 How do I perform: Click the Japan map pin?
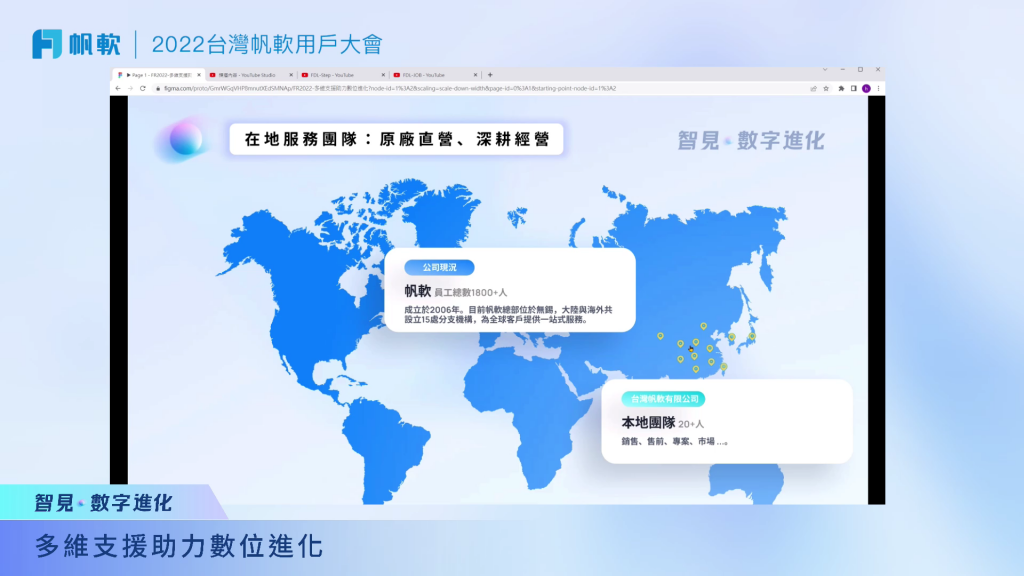[x=752, y=337]
